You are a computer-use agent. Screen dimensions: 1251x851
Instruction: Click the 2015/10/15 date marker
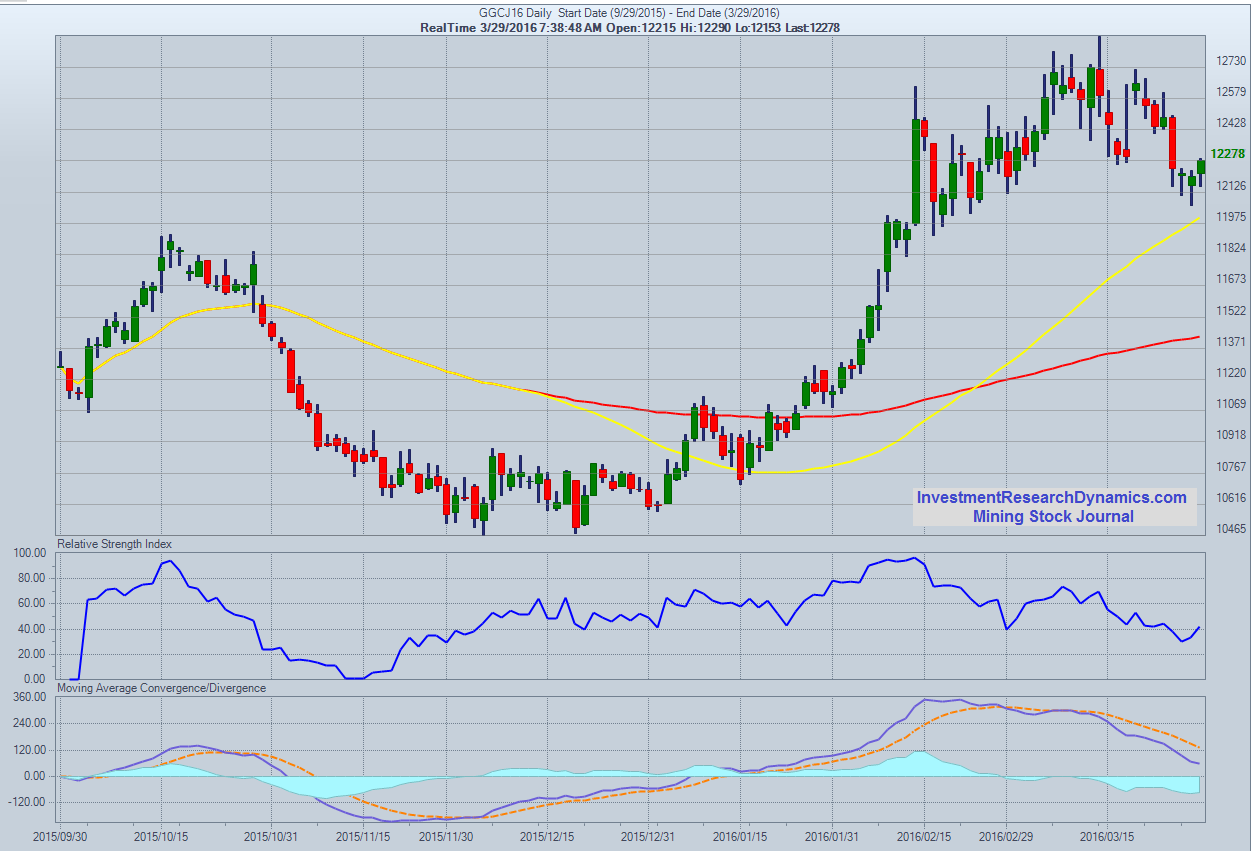pyautogui.click(x=163, y=835)
